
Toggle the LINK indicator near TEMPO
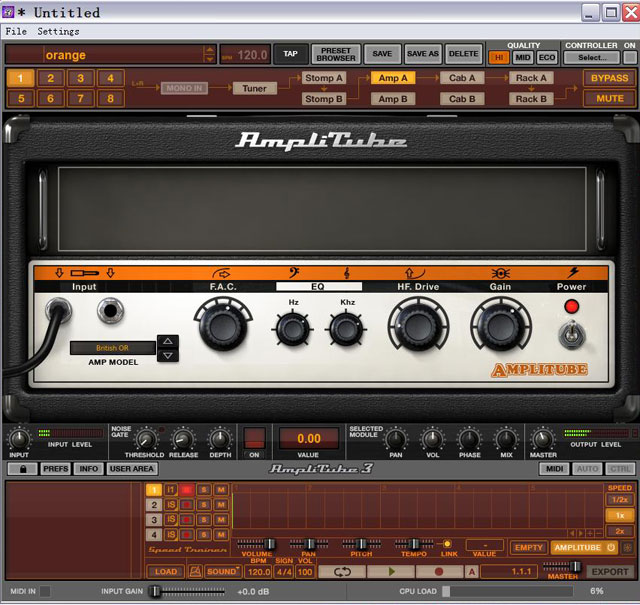pyautogui.click(x=447, y=544)
